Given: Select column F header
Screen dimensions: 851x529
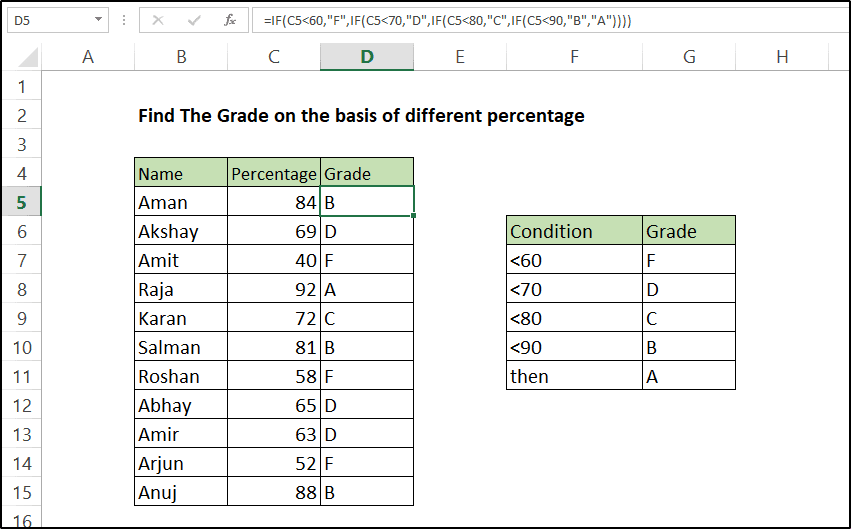Looking at the screenshot, I should pyautogui.click(x=574, y=57).
